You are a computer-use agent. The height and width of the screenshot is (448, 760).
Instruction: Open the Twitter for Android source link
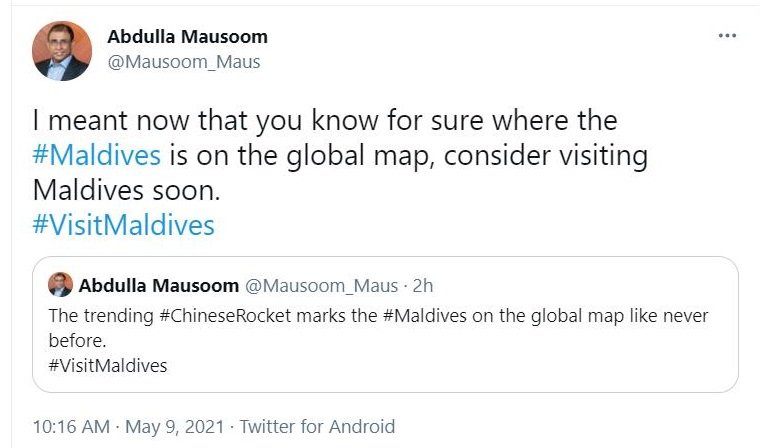coord(317,427)
